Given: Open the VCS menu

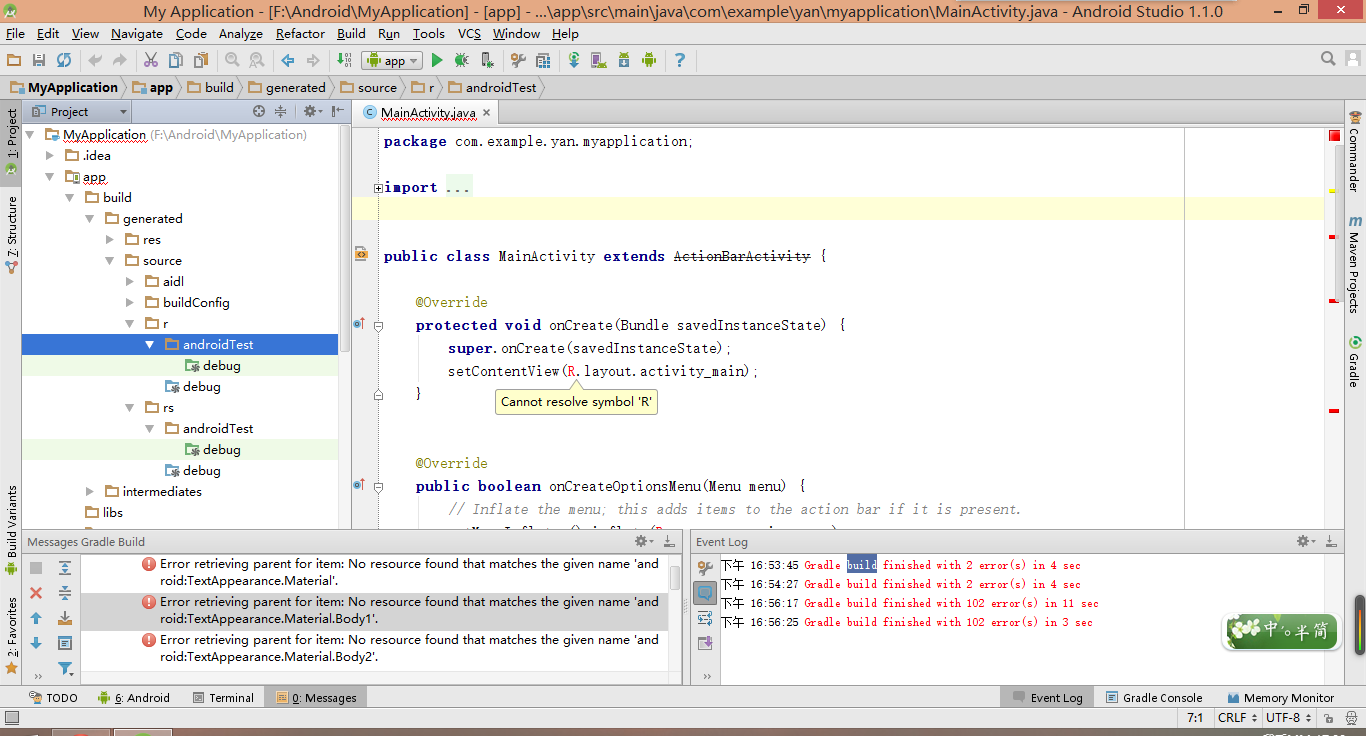Looking at the screenshot, I should click(x=469, y=33).
